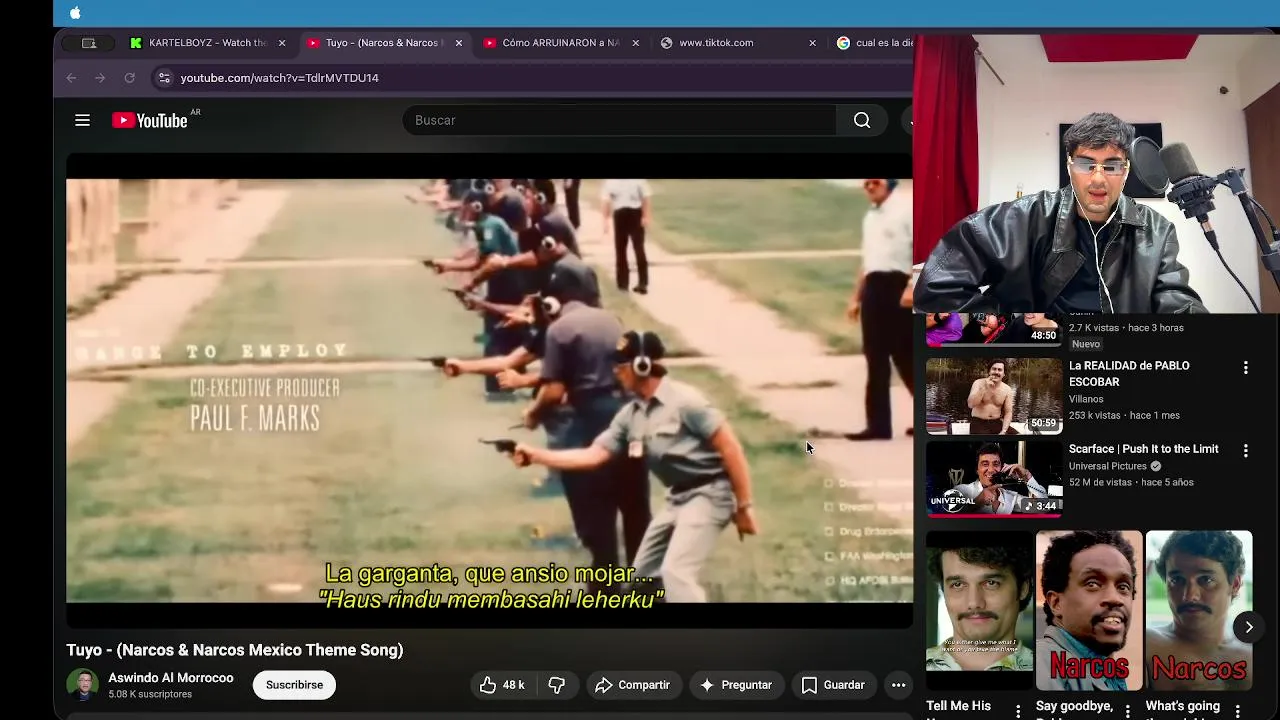The width and height of the screenshot is (1280, 720).
Task: Click the search magnifier button
Action: (862, 120)
